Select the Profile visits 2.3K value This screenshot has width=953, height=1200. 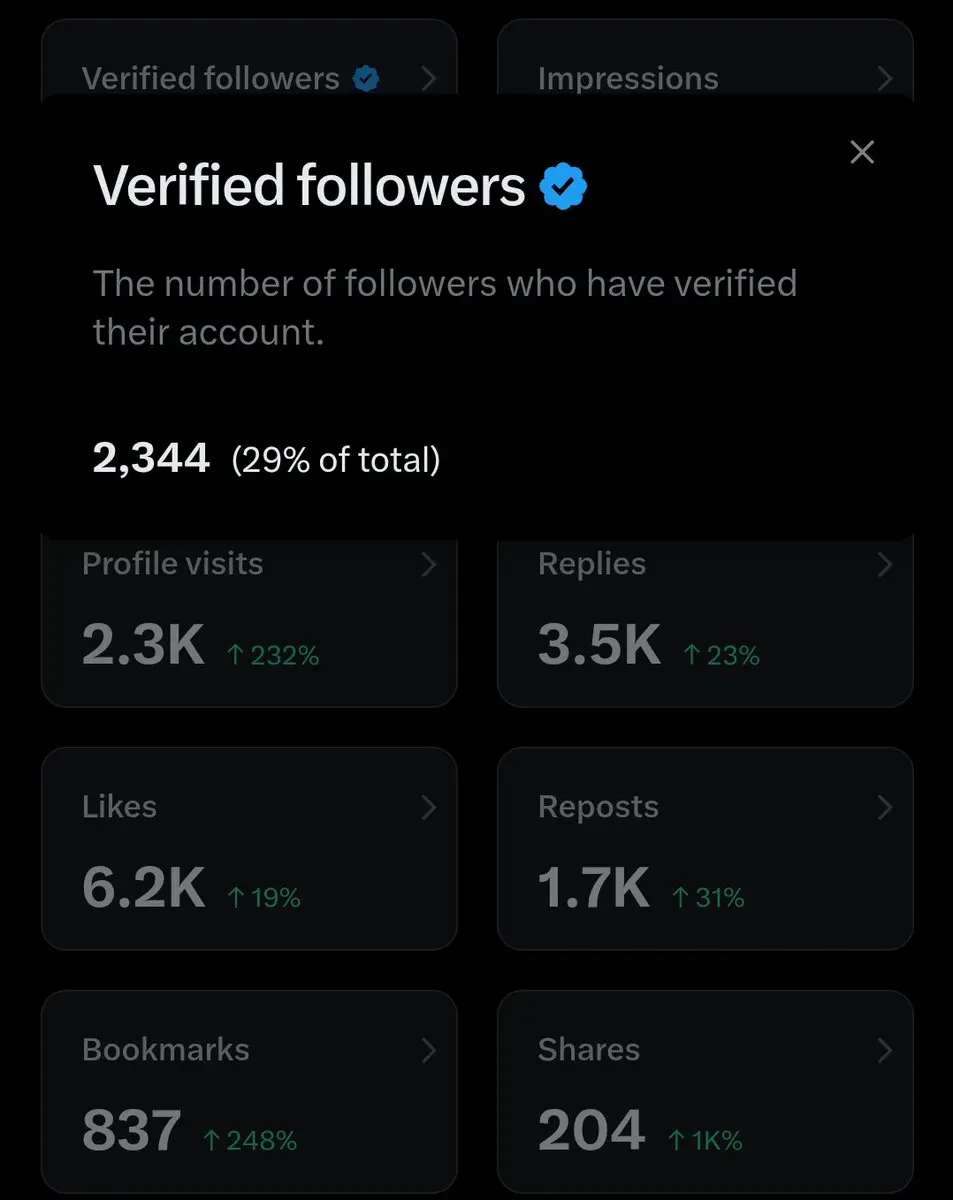coord(143,646)
